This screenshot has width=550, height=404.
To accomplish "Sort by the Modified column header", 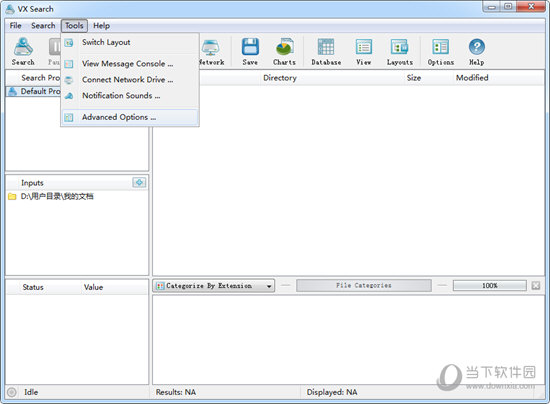I will (472, 78).
